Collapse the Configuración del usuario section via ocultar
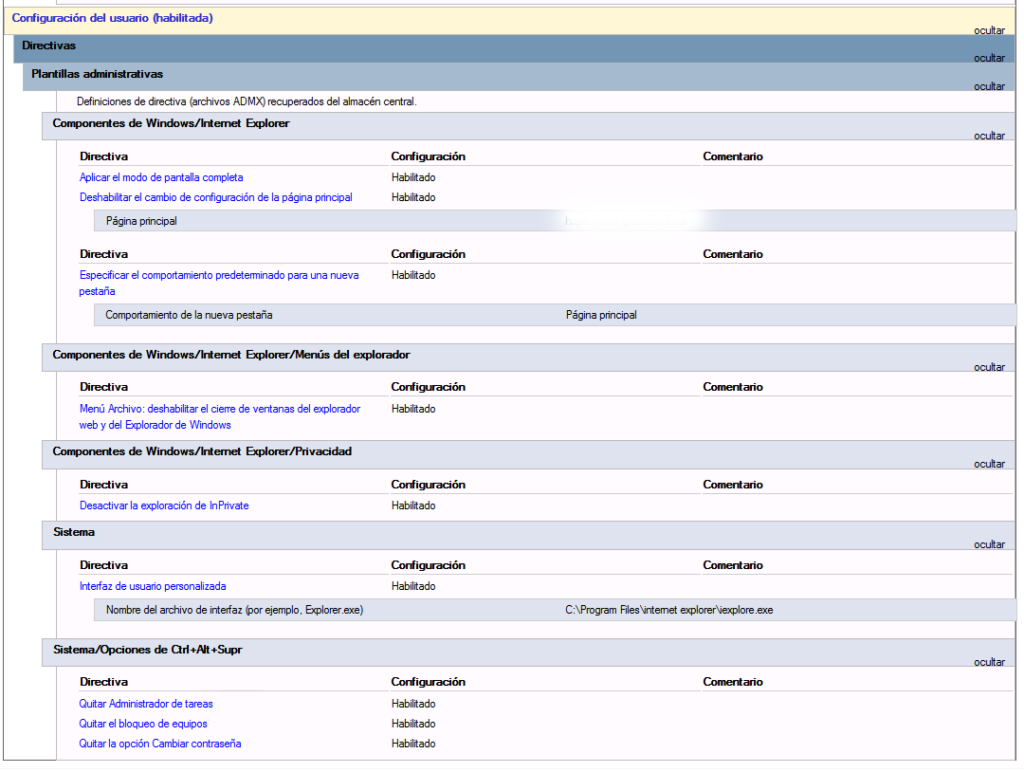Viewport: 1024px width, 772px height. [x=988, y=30]
